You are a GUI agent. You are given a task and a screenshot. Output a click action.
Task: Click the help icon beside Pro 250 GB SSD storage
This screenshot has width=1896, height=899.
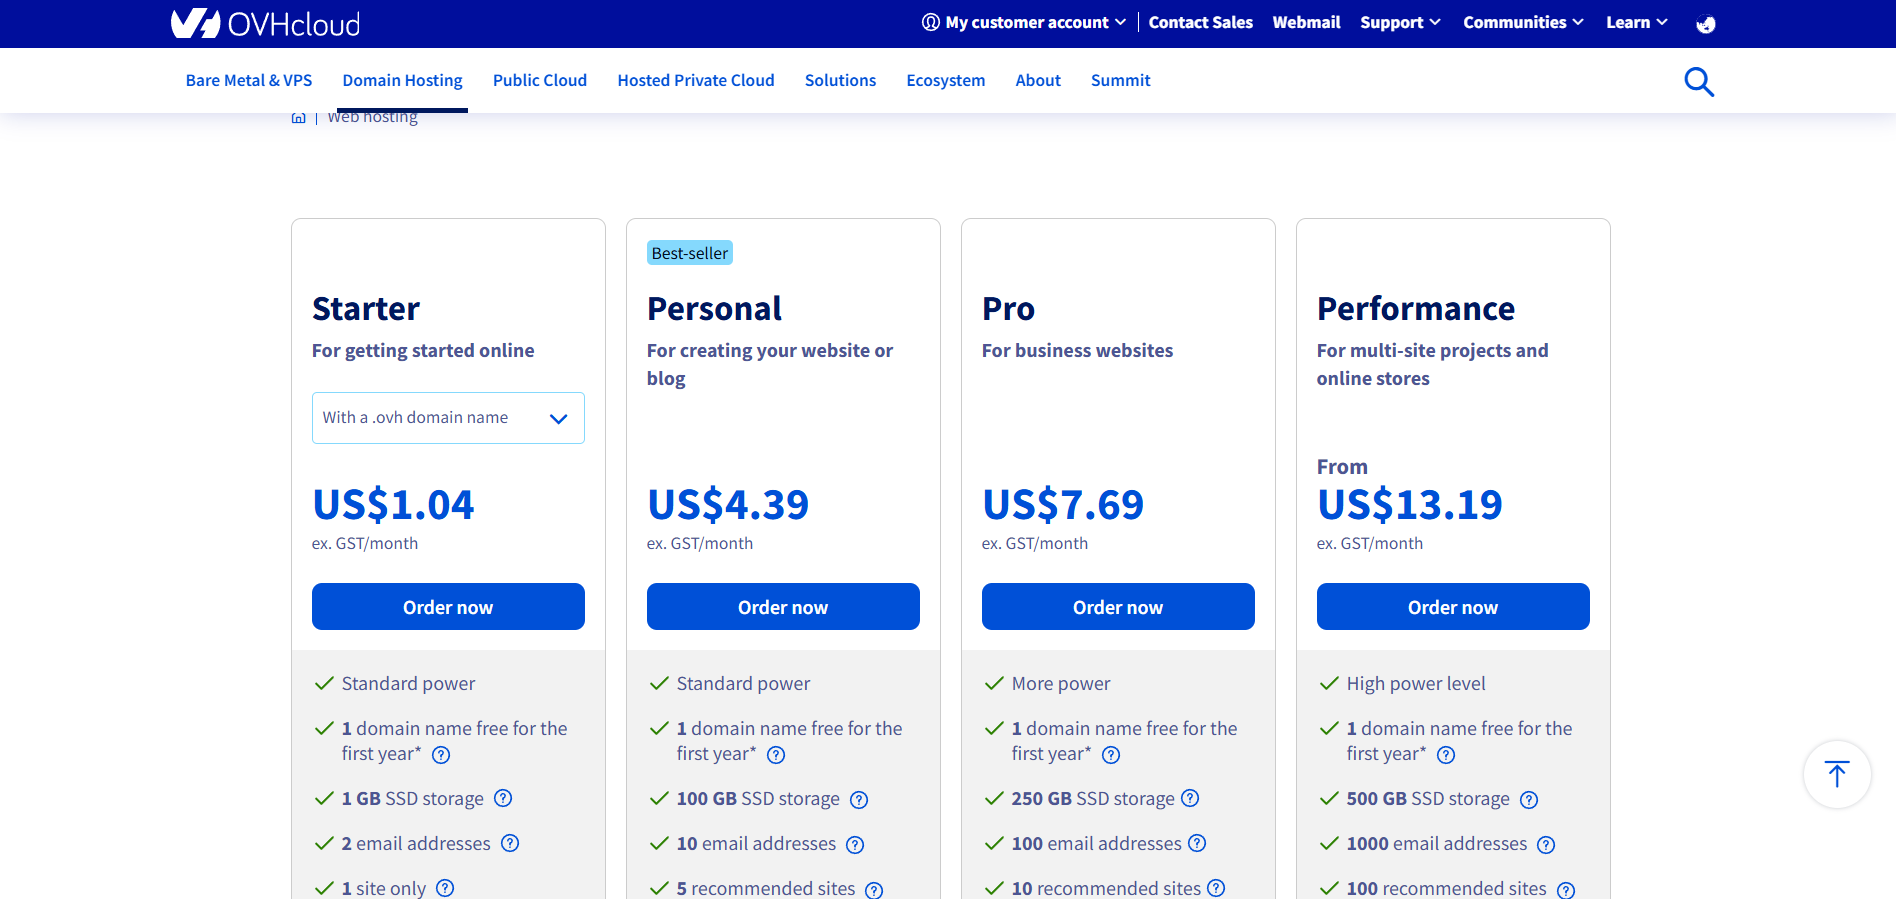pyautogui.click(x=1190, y=798)
